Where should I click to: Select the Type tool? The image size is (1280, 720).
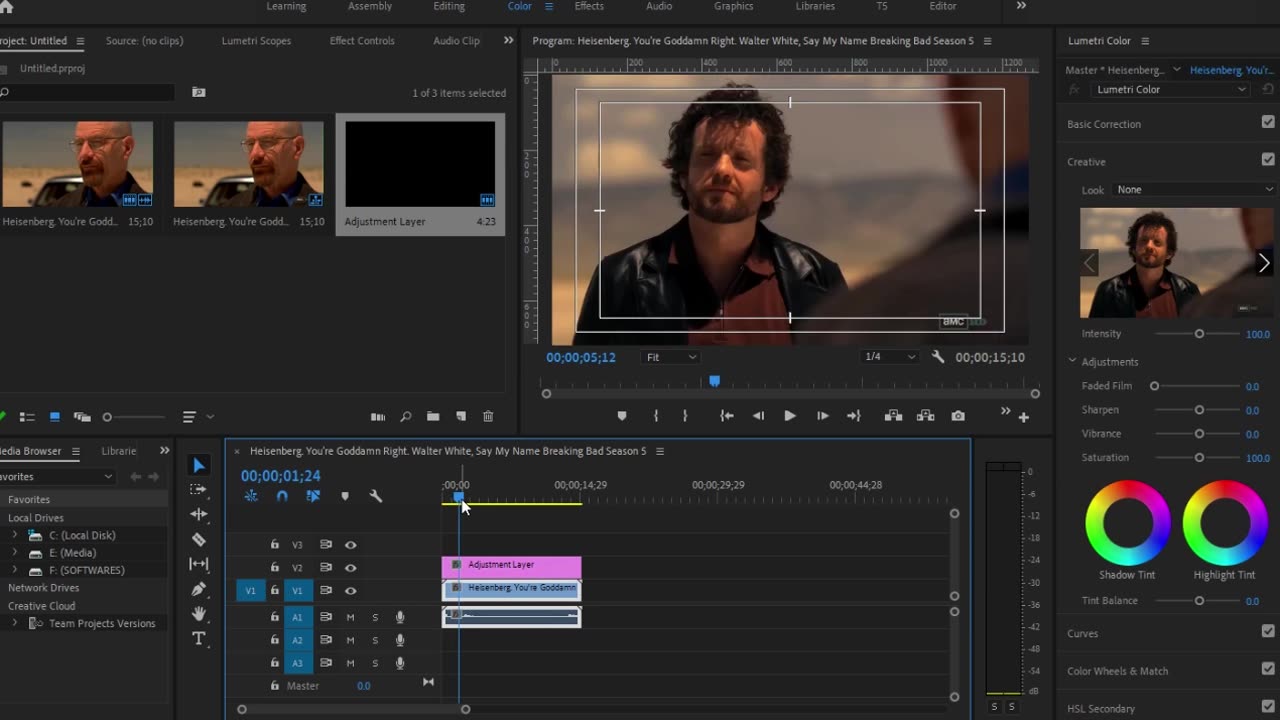point(198,638)
